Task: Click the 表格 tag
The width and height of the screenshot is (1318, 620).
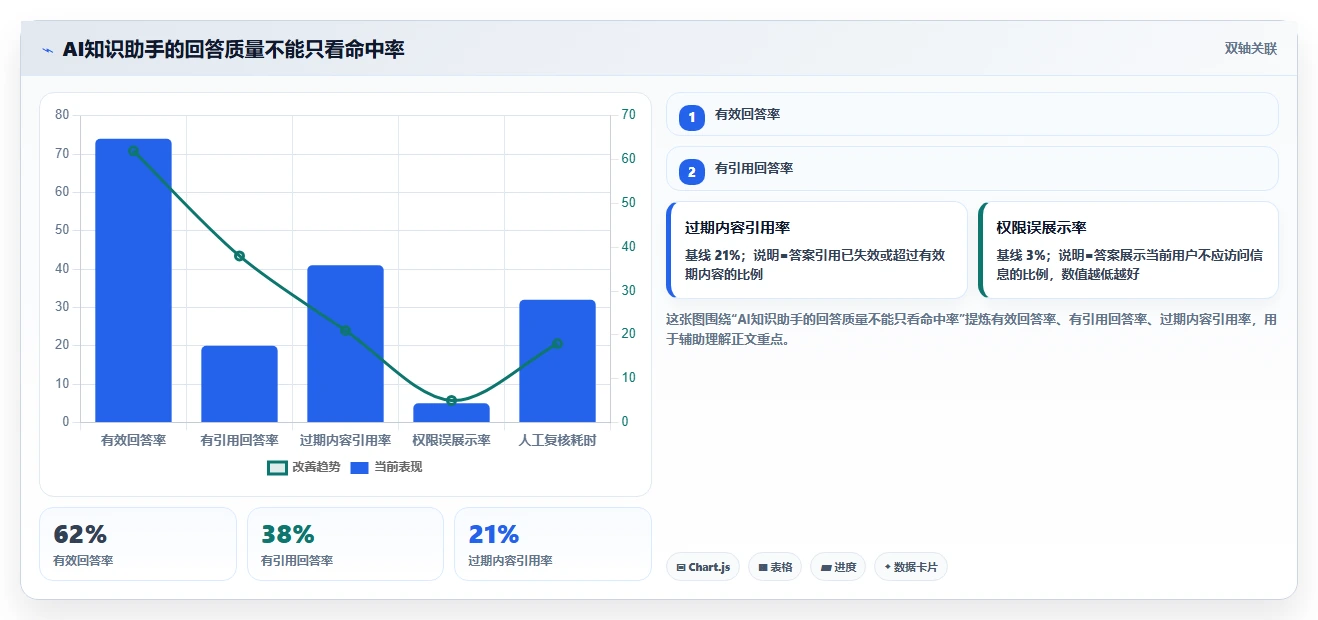Action: (x=775, y=567)
